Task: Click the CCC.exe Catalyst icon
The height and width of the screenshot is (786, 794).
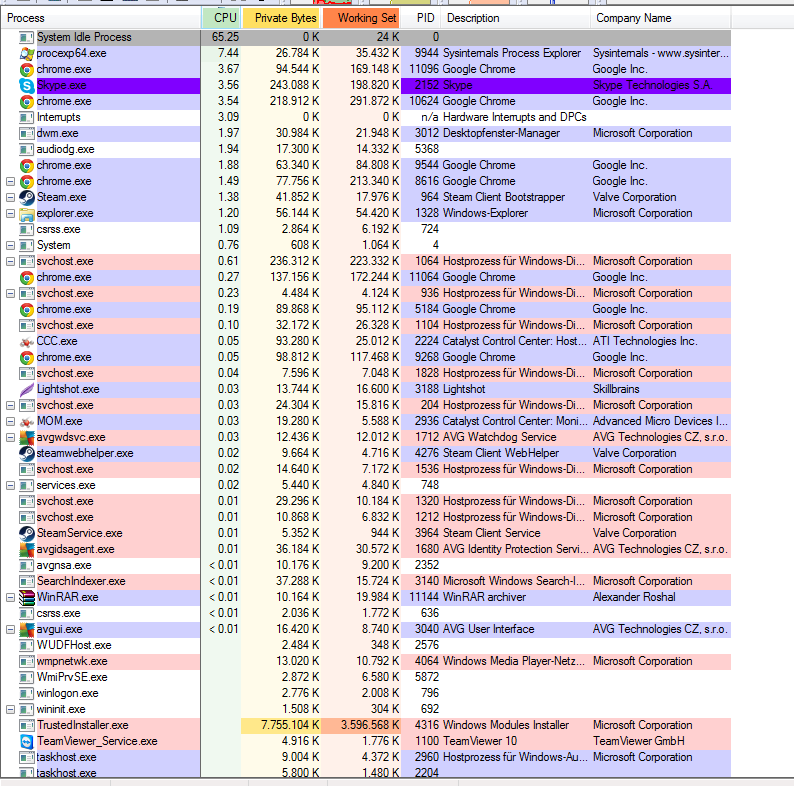Action: coord(26,341)
